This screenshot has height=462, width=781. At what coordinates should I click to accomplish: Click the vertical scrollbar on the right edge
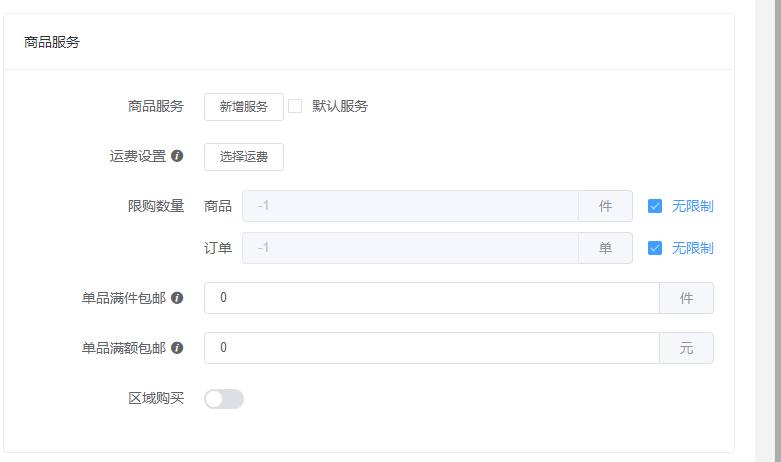click(768, 230)
